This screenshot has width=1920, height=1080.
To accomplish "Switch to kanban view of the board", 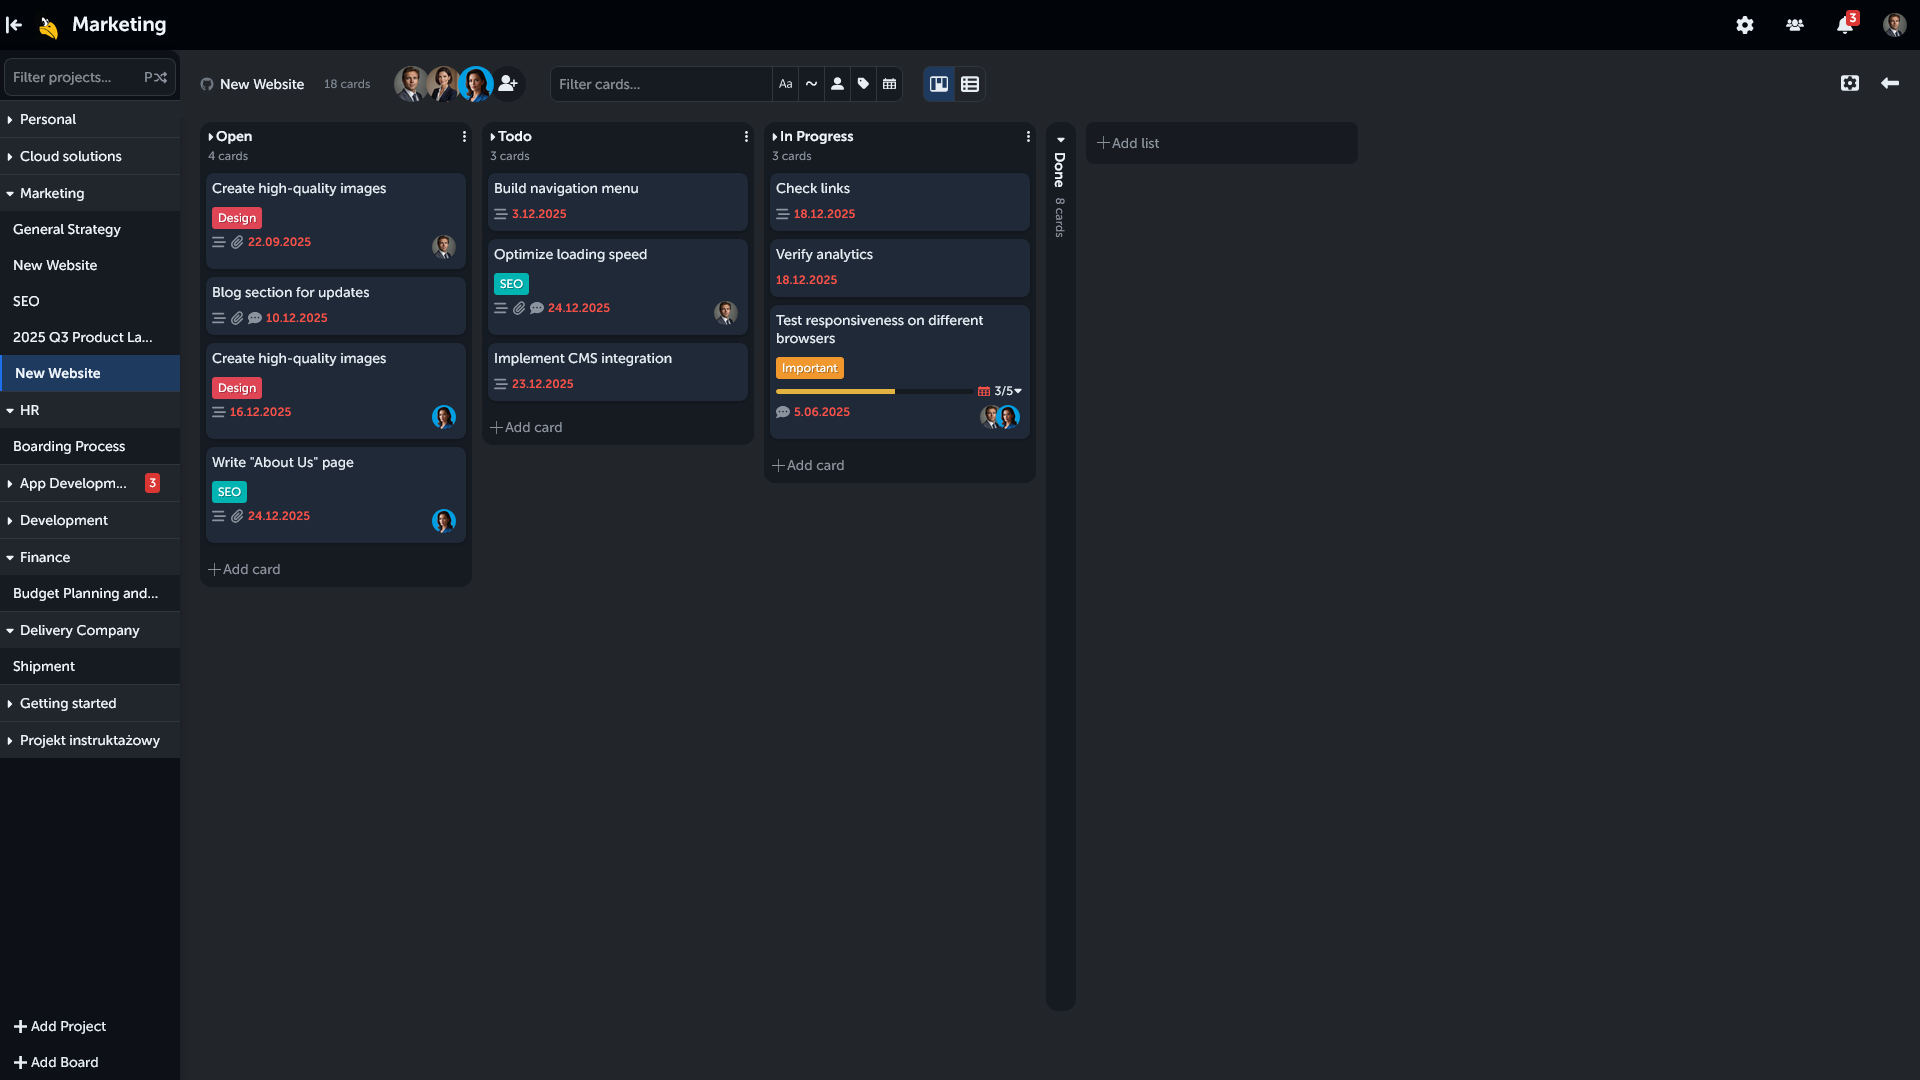I will [938, 84].
